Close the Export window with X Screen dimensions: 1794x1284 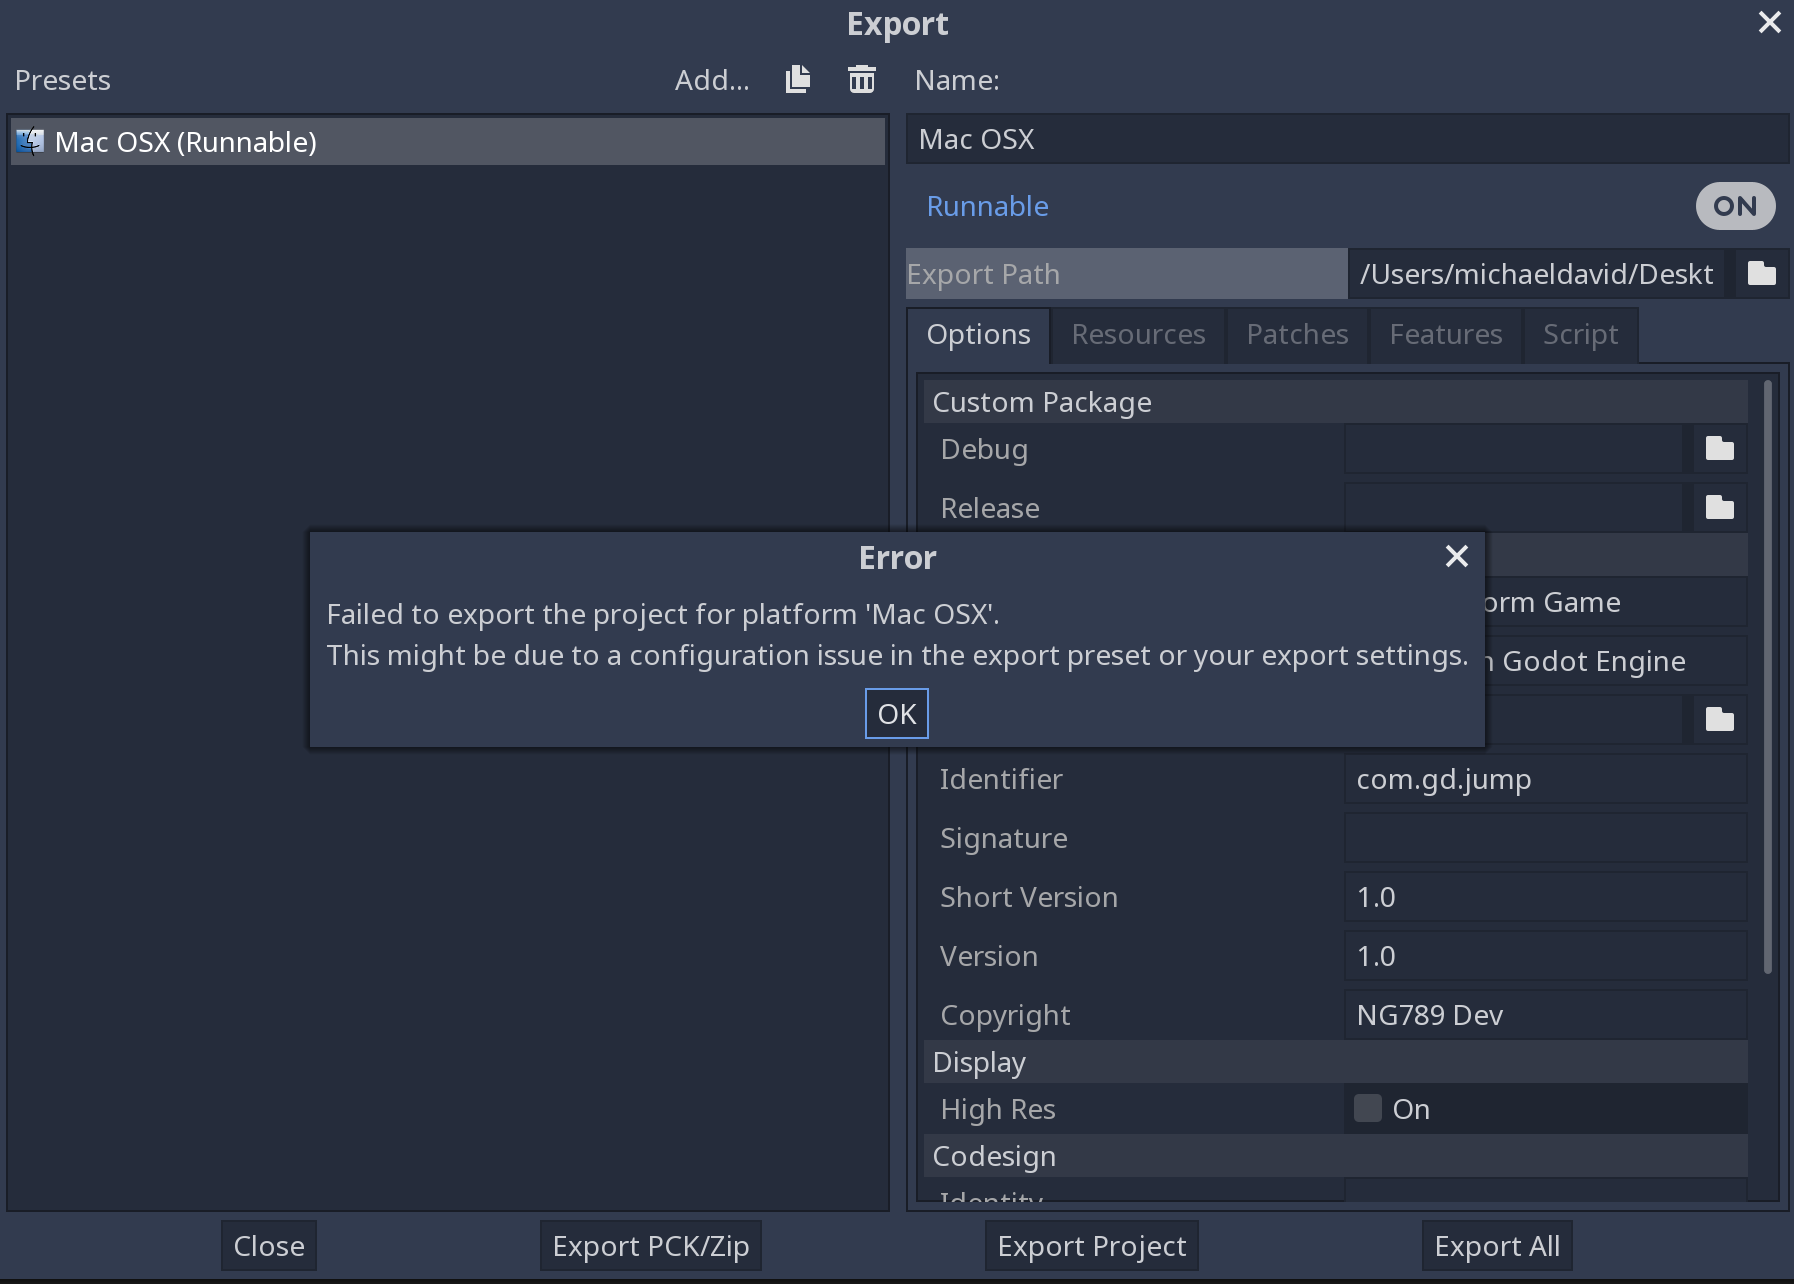[1769, 22]
